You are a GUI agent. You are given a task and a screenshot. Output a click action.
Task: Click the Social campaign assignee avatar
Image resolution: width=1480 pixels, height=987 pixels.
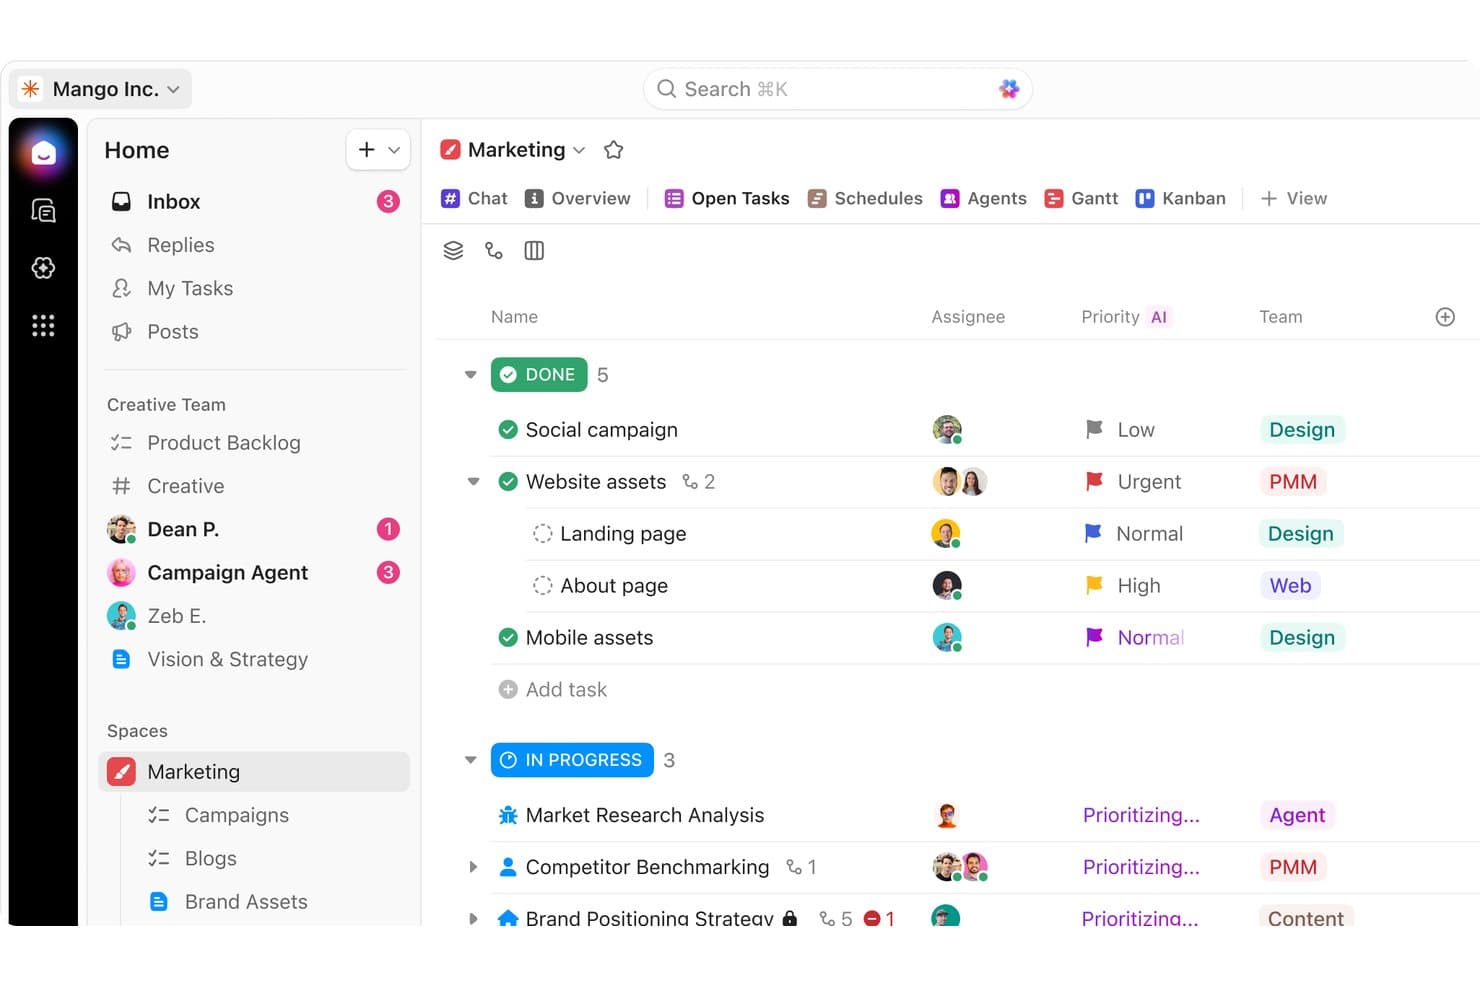947,430
